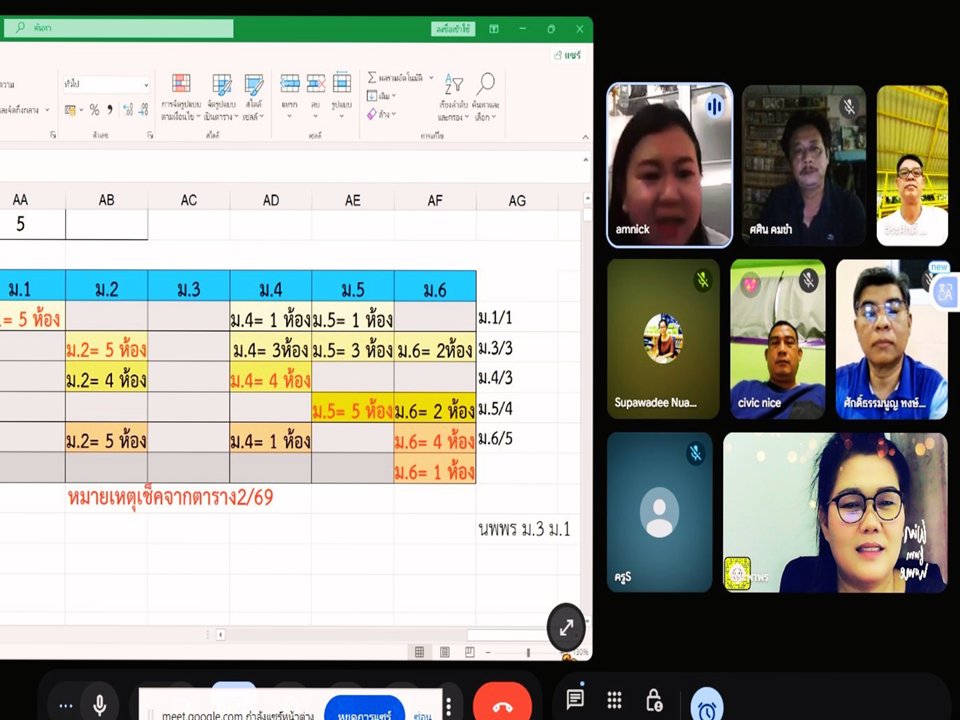Open the Merge and Center dropdown arrow

point(48,110)
